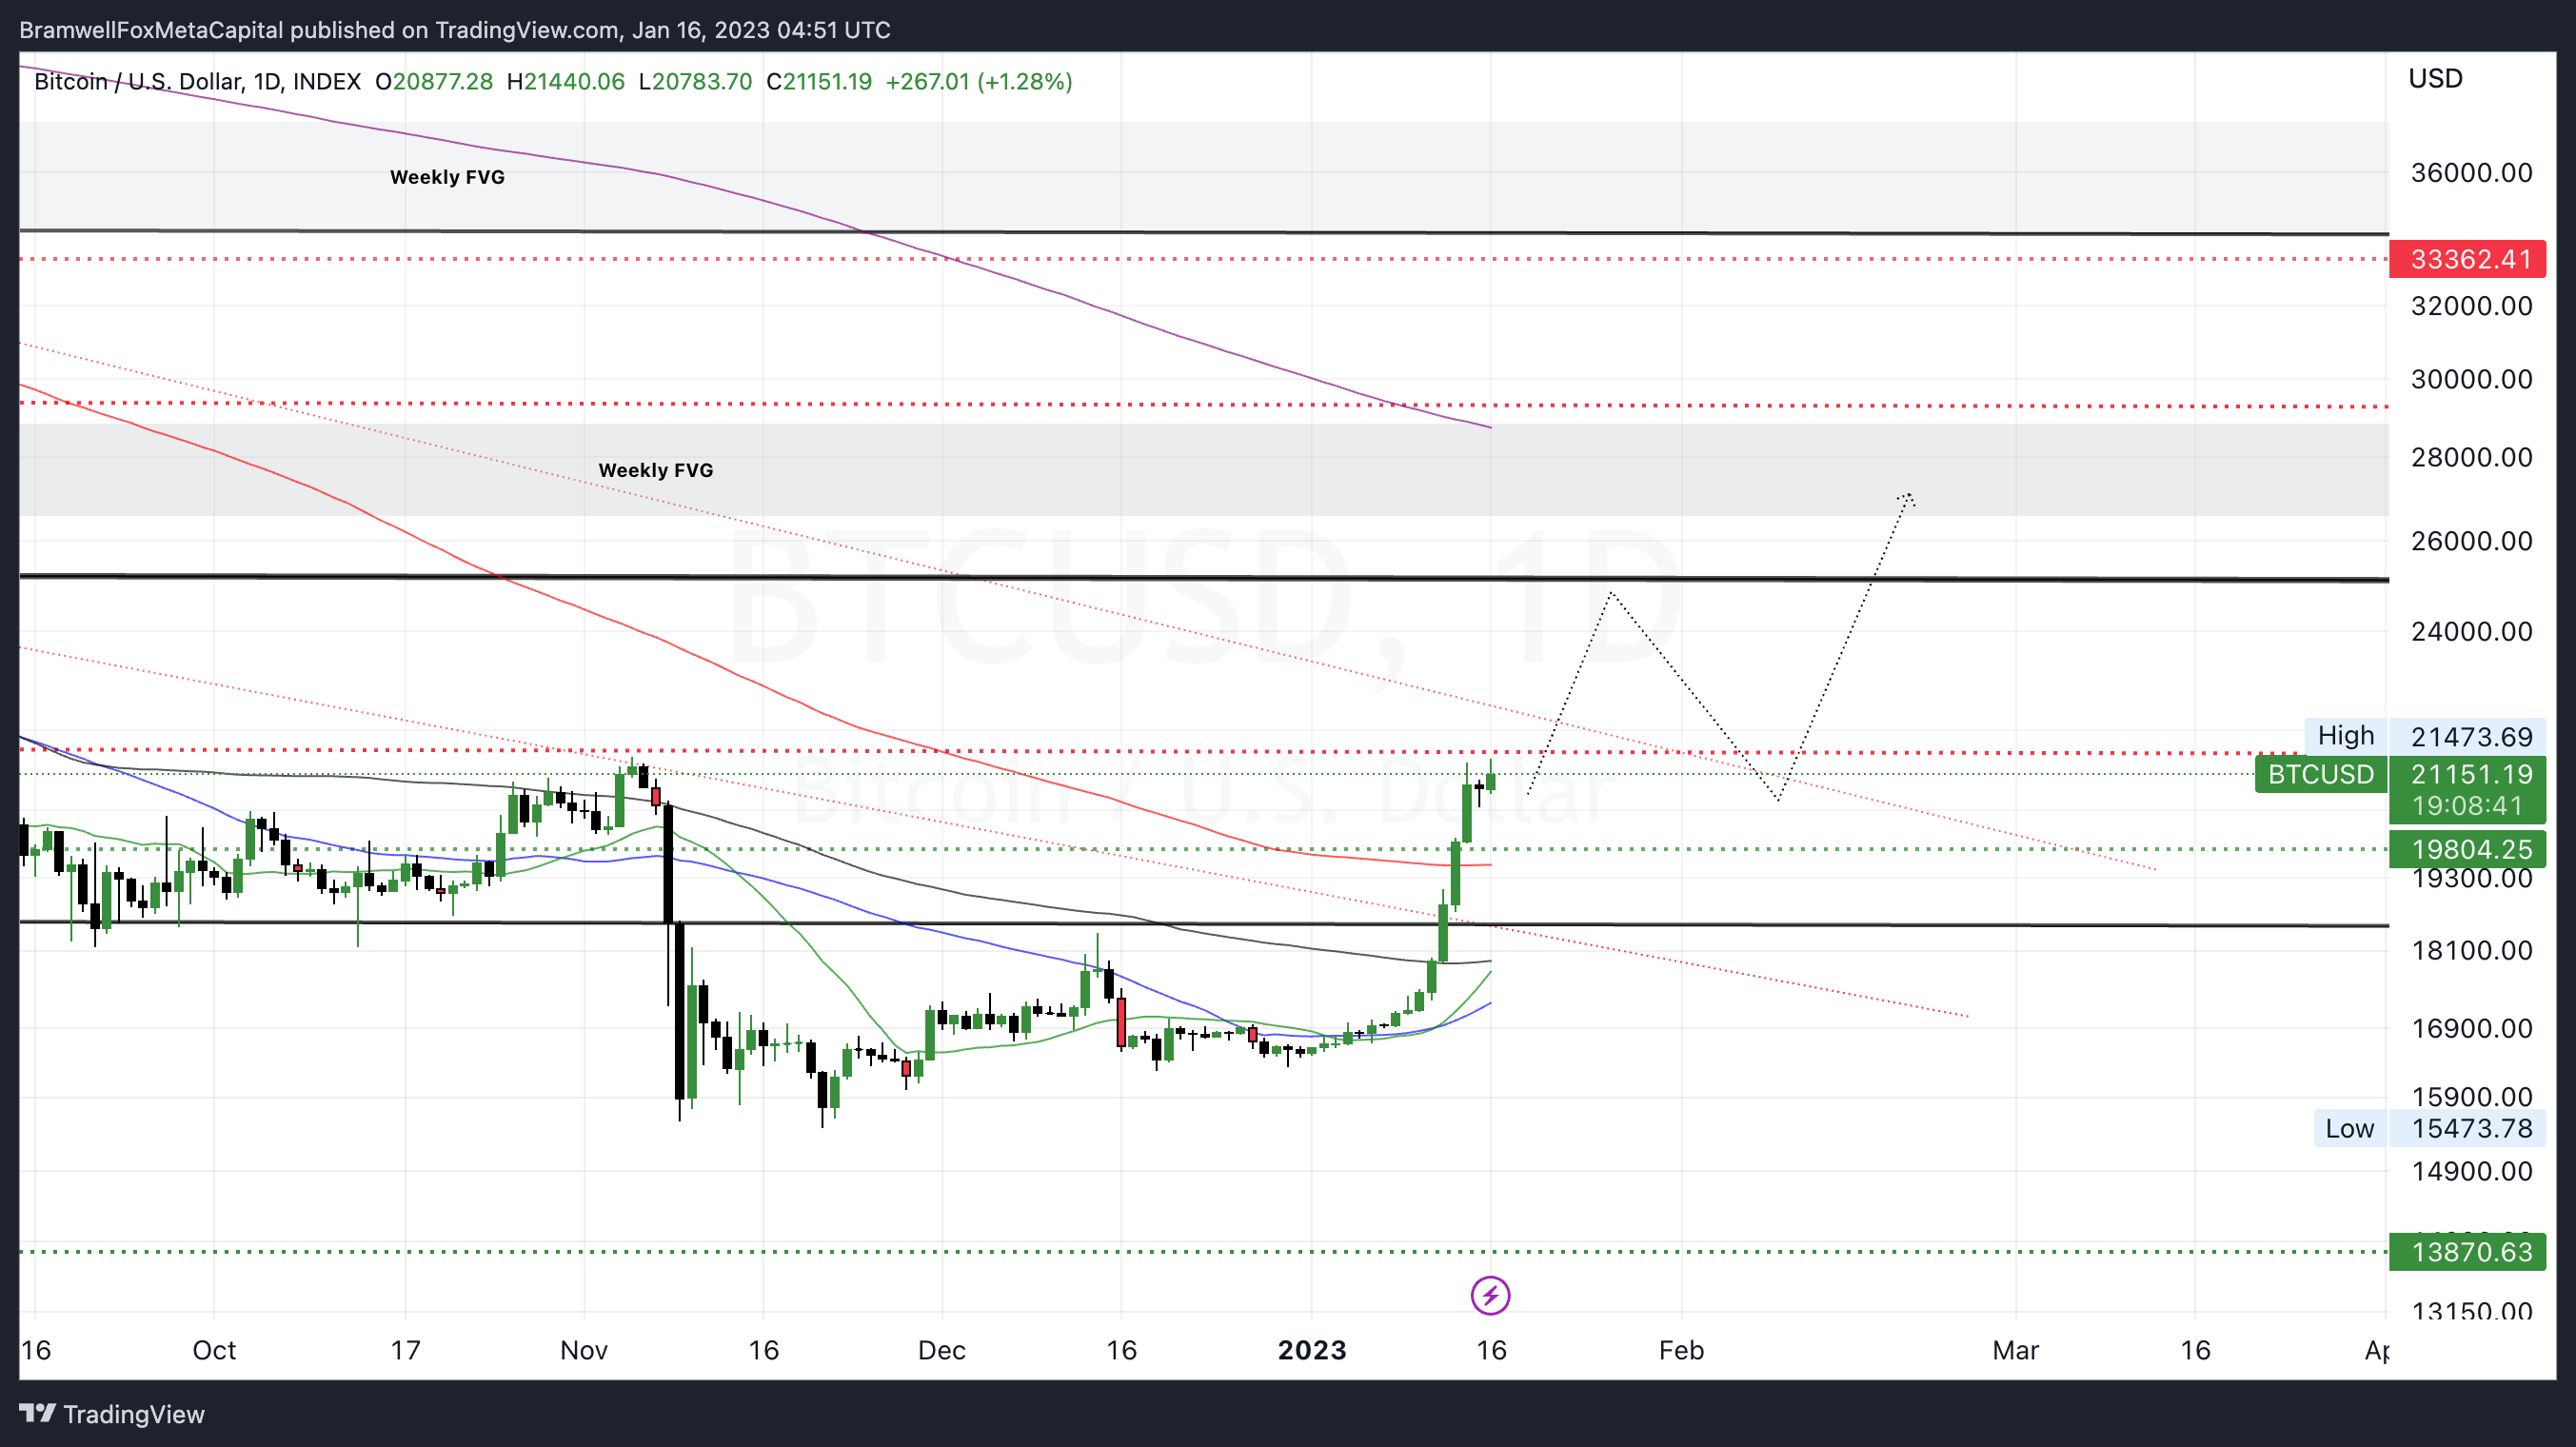This screenshot has height=1447, width=2576.
Task: Click the Feb date axis label
Action: 1681,1350
